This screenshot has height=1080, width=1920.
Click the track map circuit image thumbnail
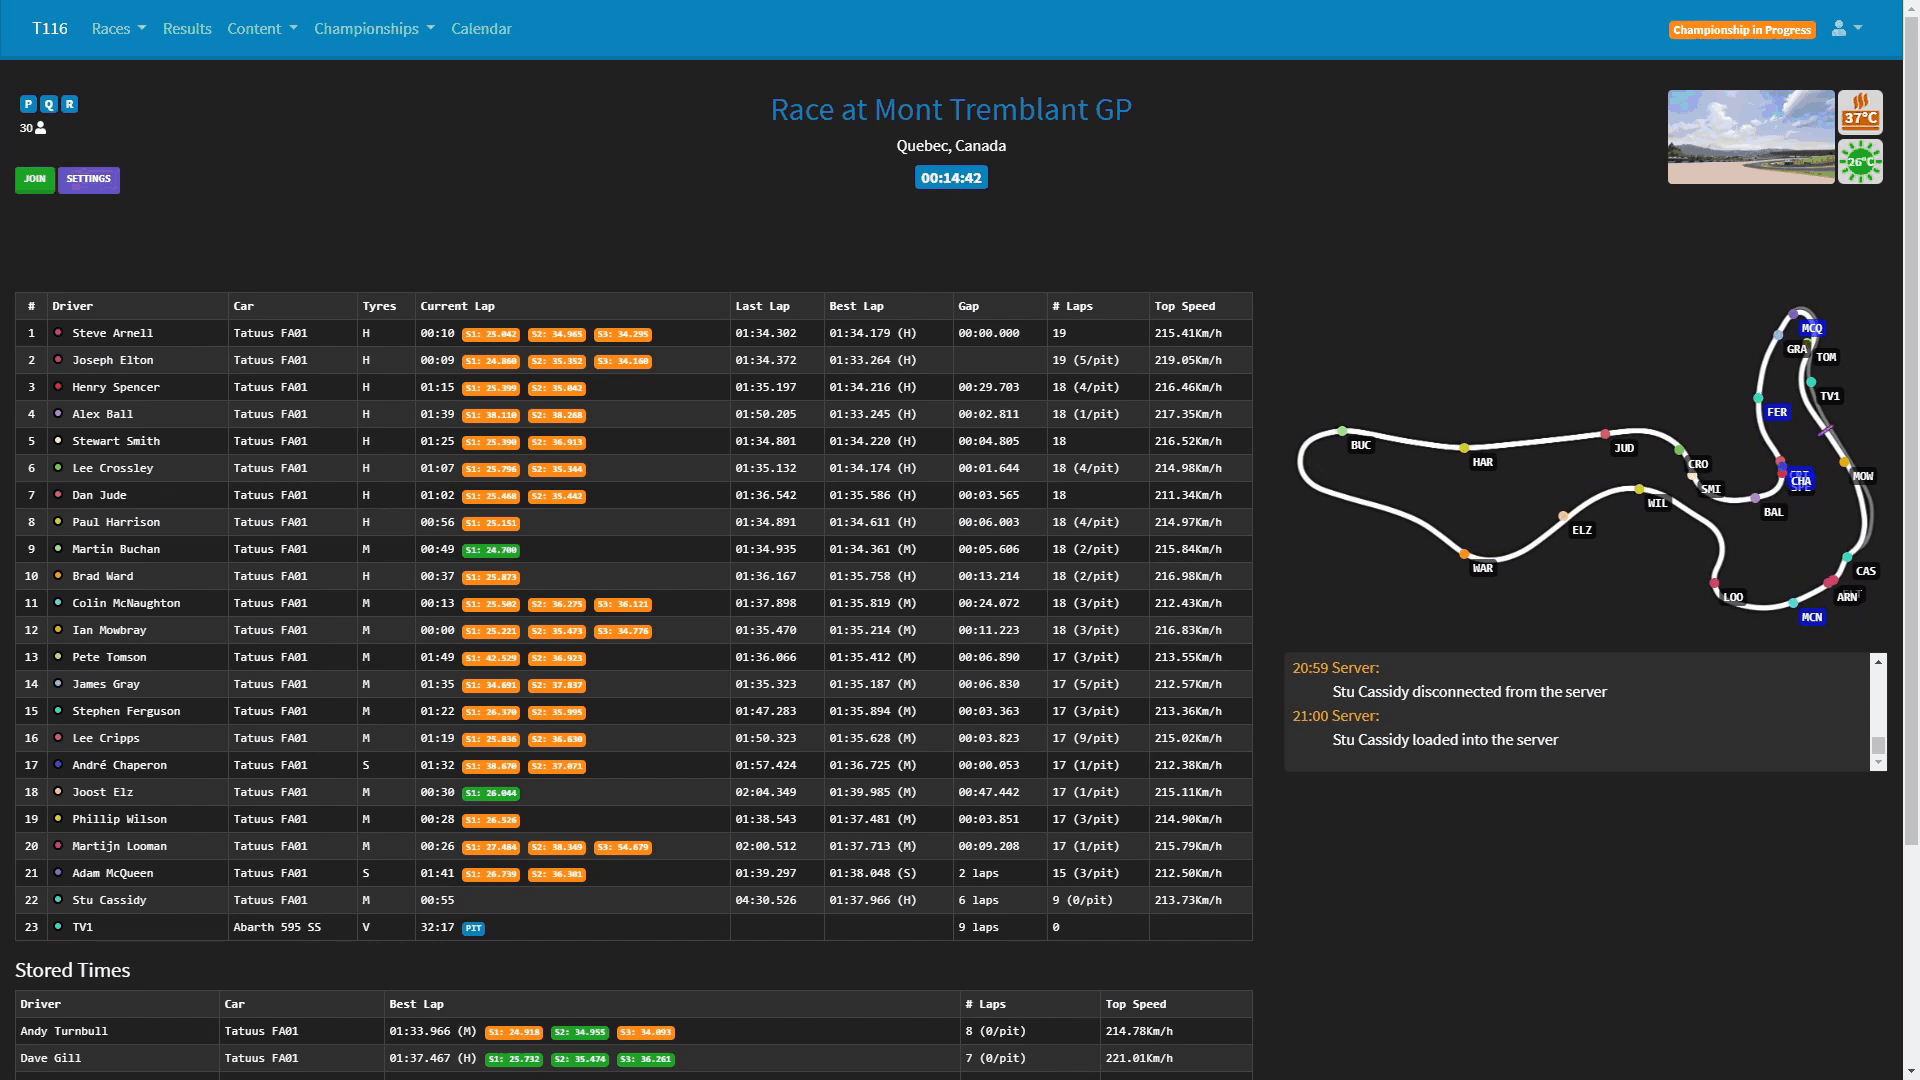coord(1750,136)
